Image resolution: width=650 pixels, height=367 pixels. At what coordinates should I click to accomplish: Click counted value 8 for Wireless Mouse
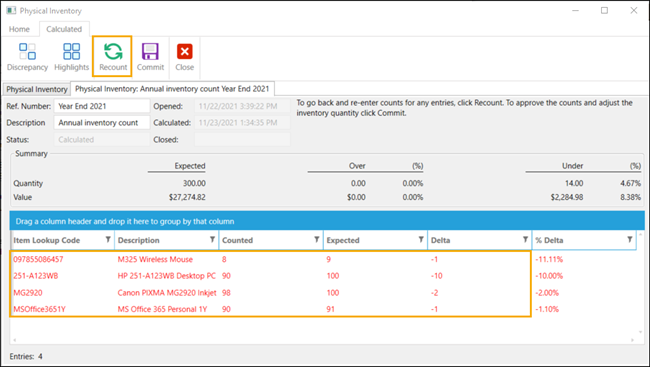tap(224, 259)
